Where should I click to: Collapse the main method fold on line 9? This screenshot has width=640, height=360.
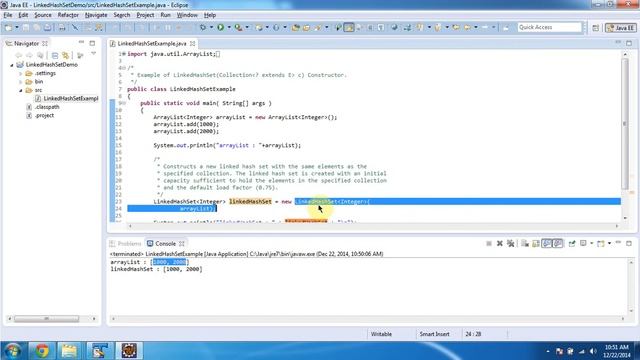click(x=124, y=103)
